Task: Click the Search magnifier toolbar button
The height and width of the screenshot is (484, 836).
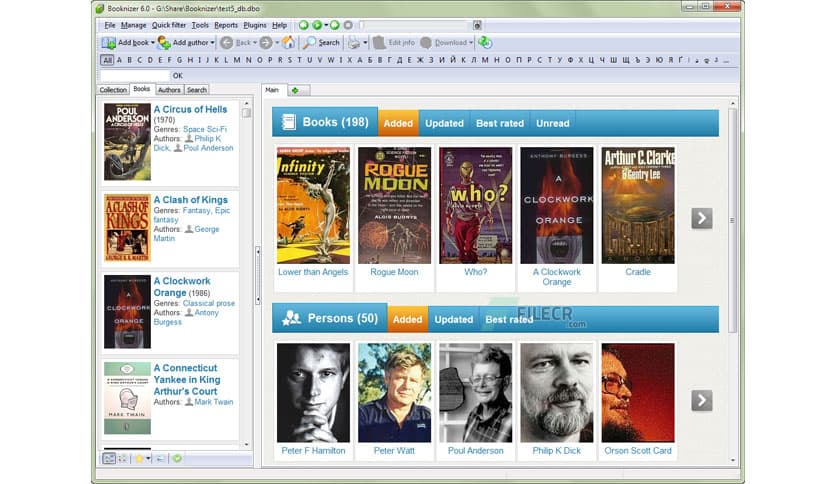Action: [x=321, y=43]
